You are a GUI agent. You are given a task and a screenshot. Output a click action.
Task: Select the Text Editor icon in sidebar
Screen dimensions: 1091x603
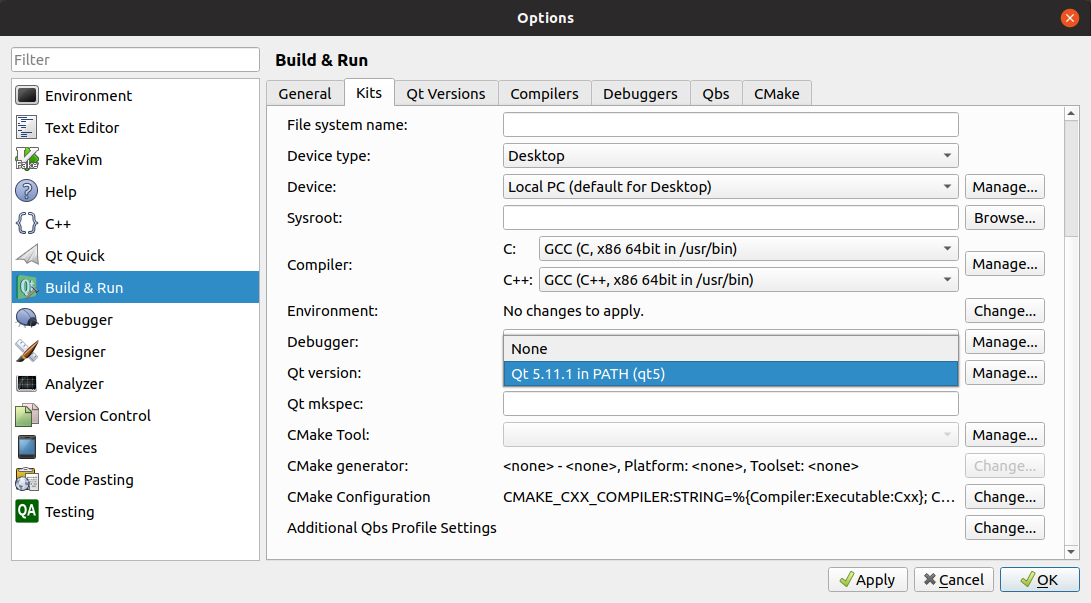pyautogui.click(x=27, y=128)
